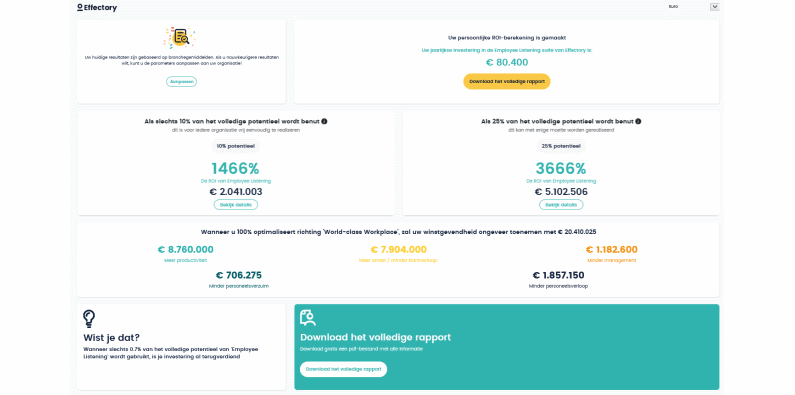Click the 1466% ROI figure
Screen dimensions: 795x395
tap(235, 168)
